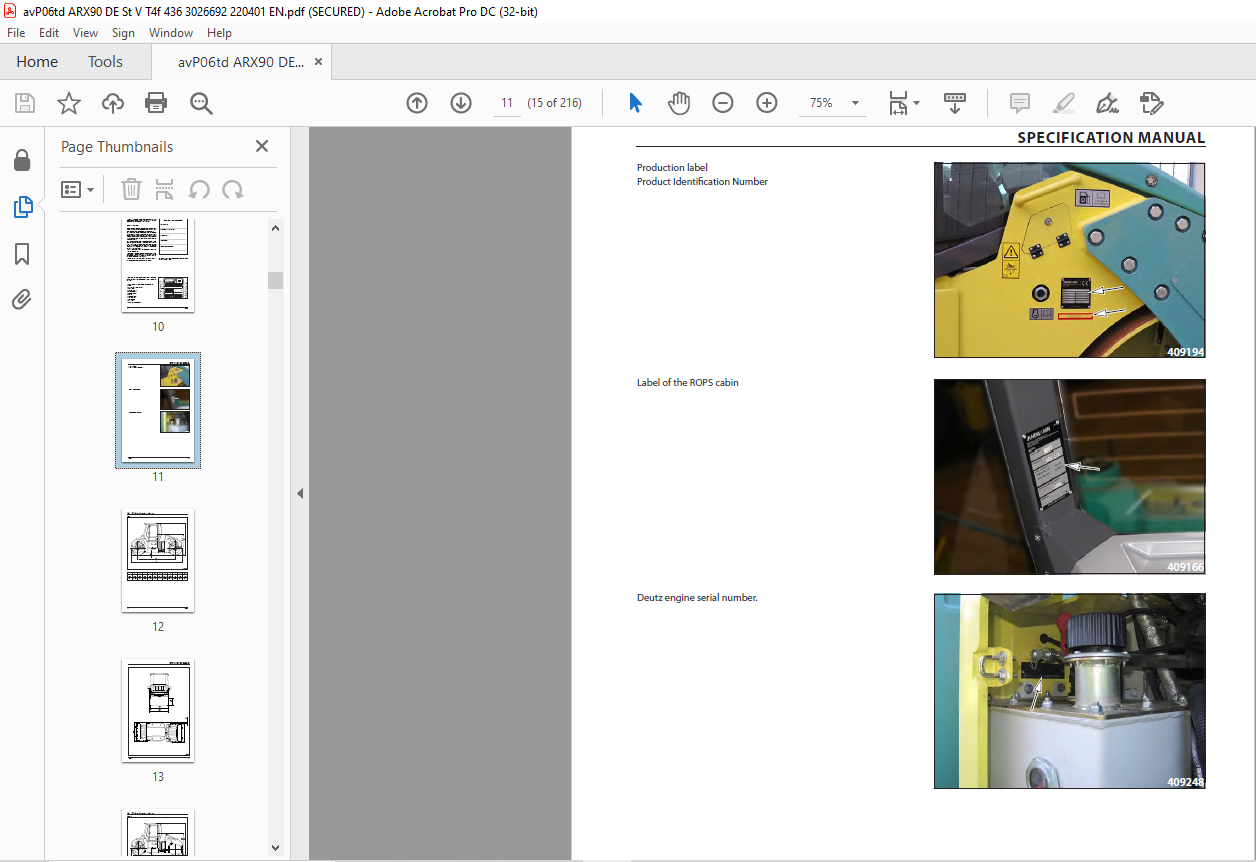Open the File menu
This screenshot has width=1256, height=862.
pyautogui.click(x=16, y=33)
